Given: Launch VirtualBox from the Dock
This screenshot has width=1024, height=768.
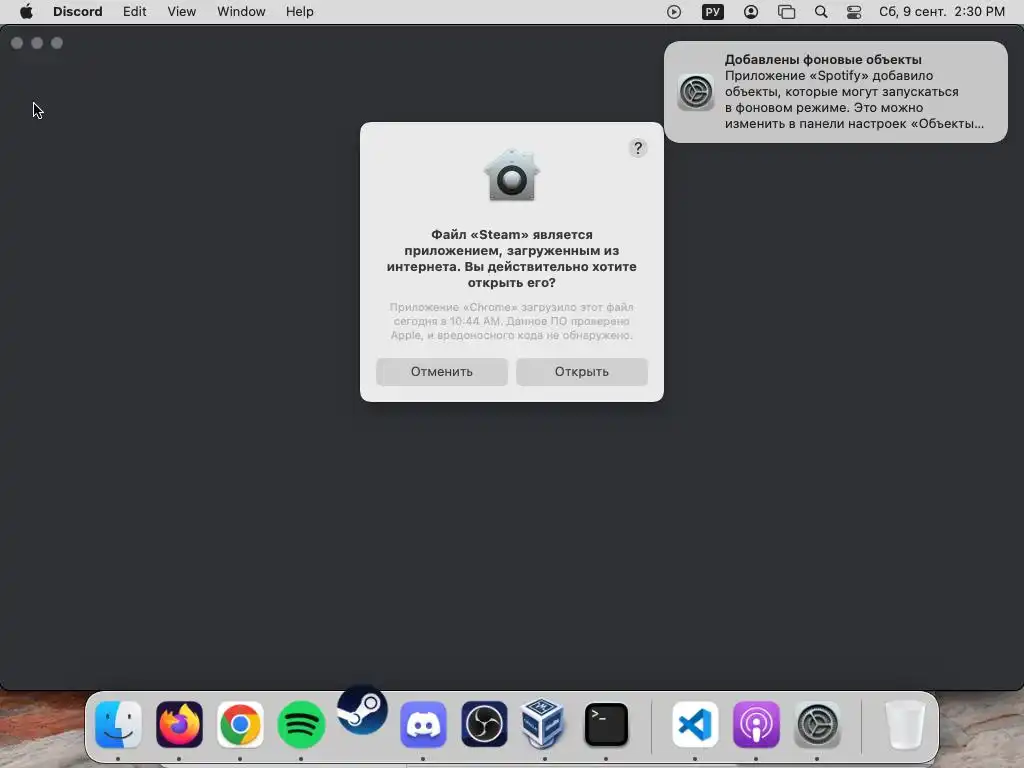Looking at the screenshot, I should pos(543,723).
